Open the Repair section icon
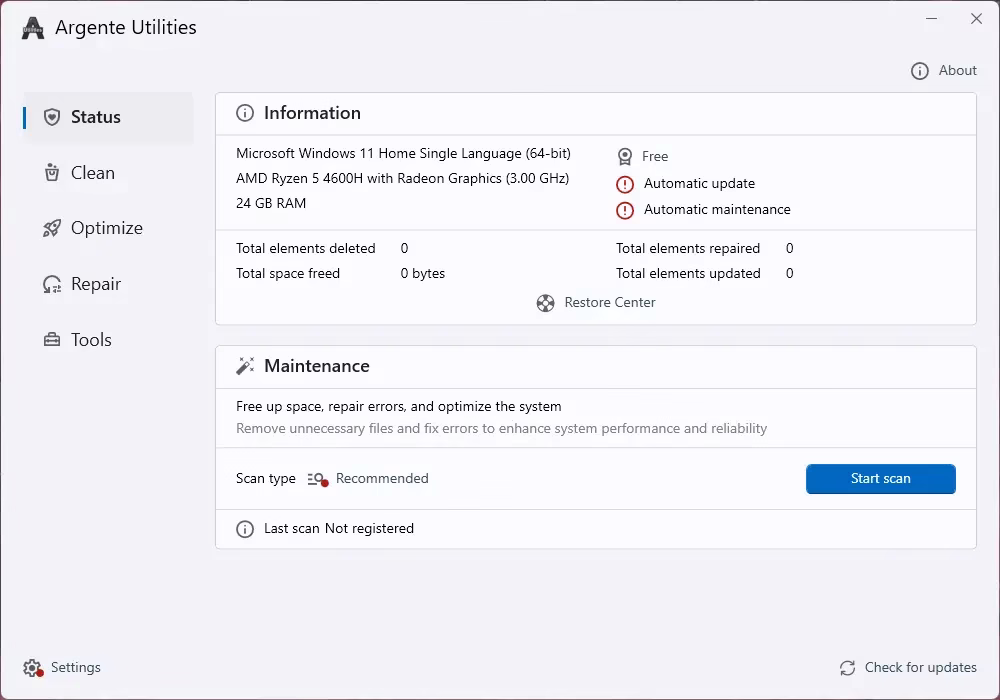Viewport: 1000px width, 700px height. click(51, 283)
